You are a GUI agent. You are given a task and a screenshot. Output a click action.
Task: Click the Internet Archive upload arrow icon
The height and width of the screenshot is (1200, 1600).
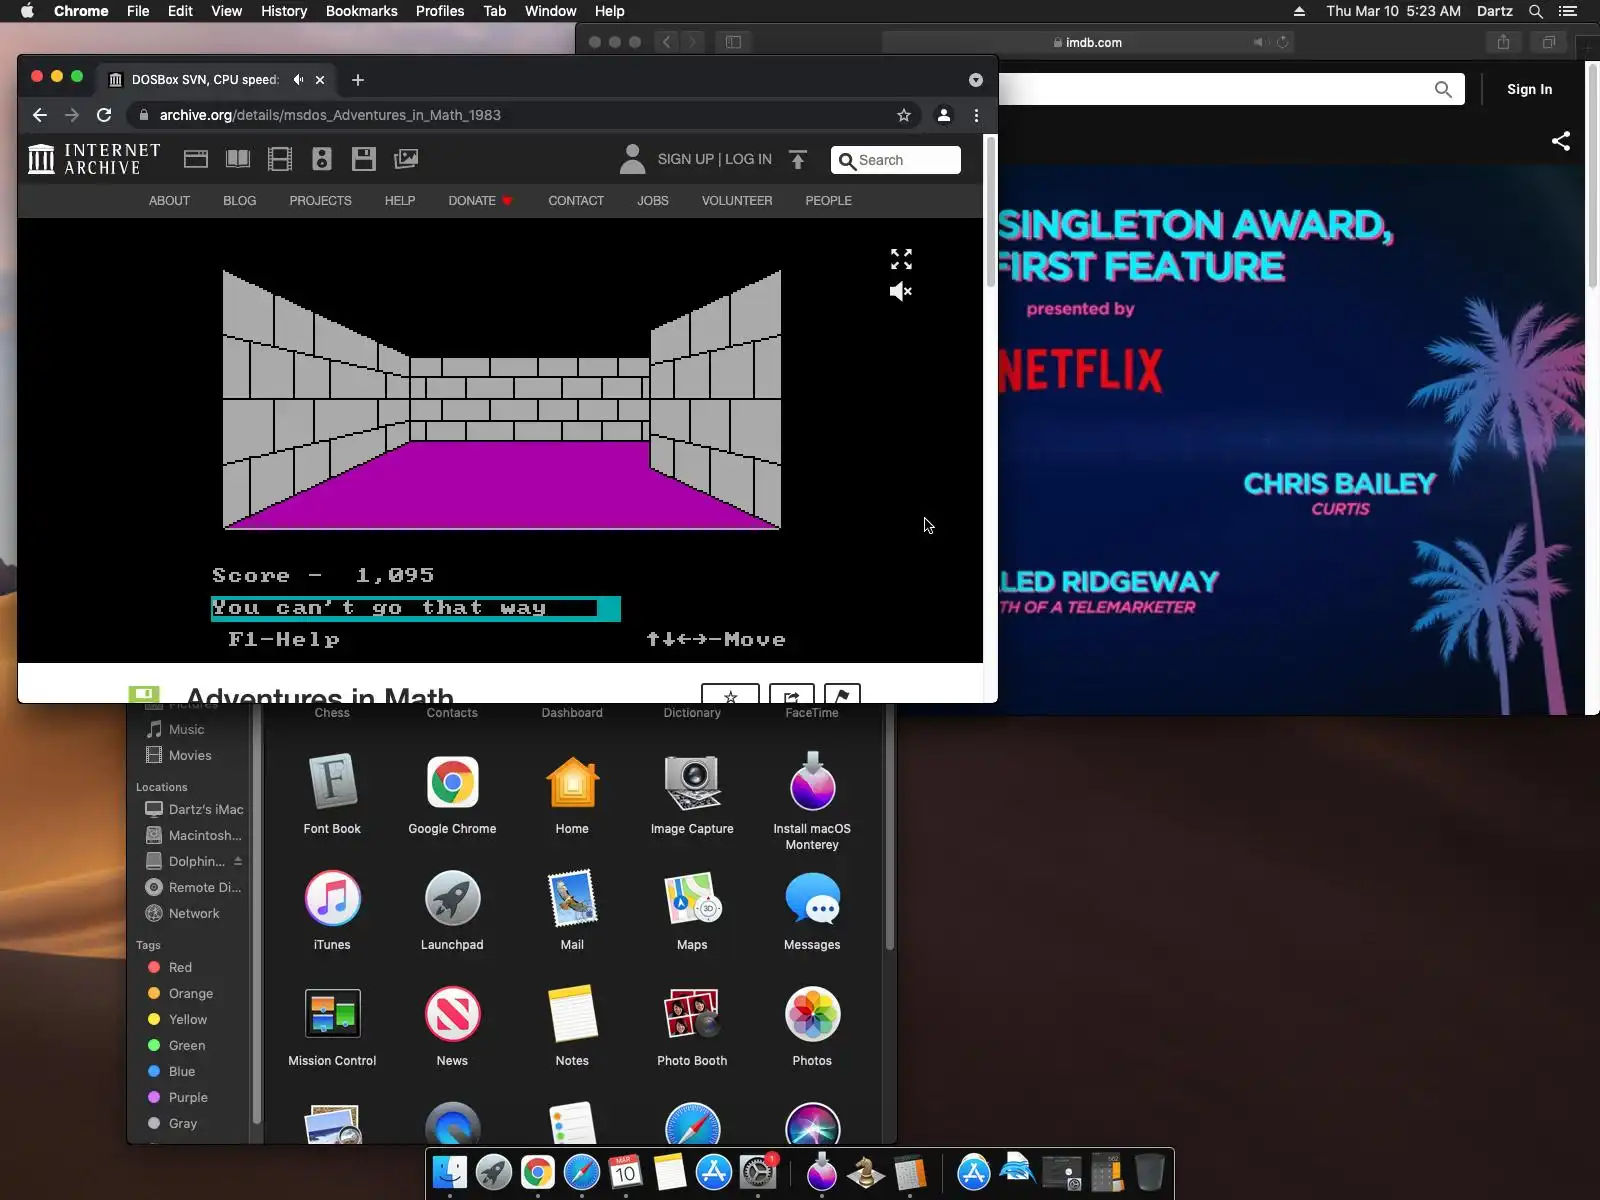(x=798, y=159)
